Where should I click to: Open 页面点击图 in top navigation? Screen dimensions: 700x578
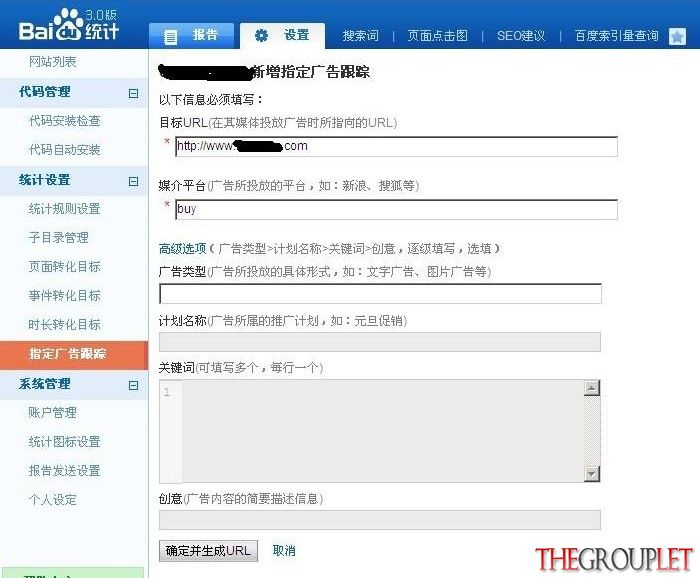tap(437, 36)
